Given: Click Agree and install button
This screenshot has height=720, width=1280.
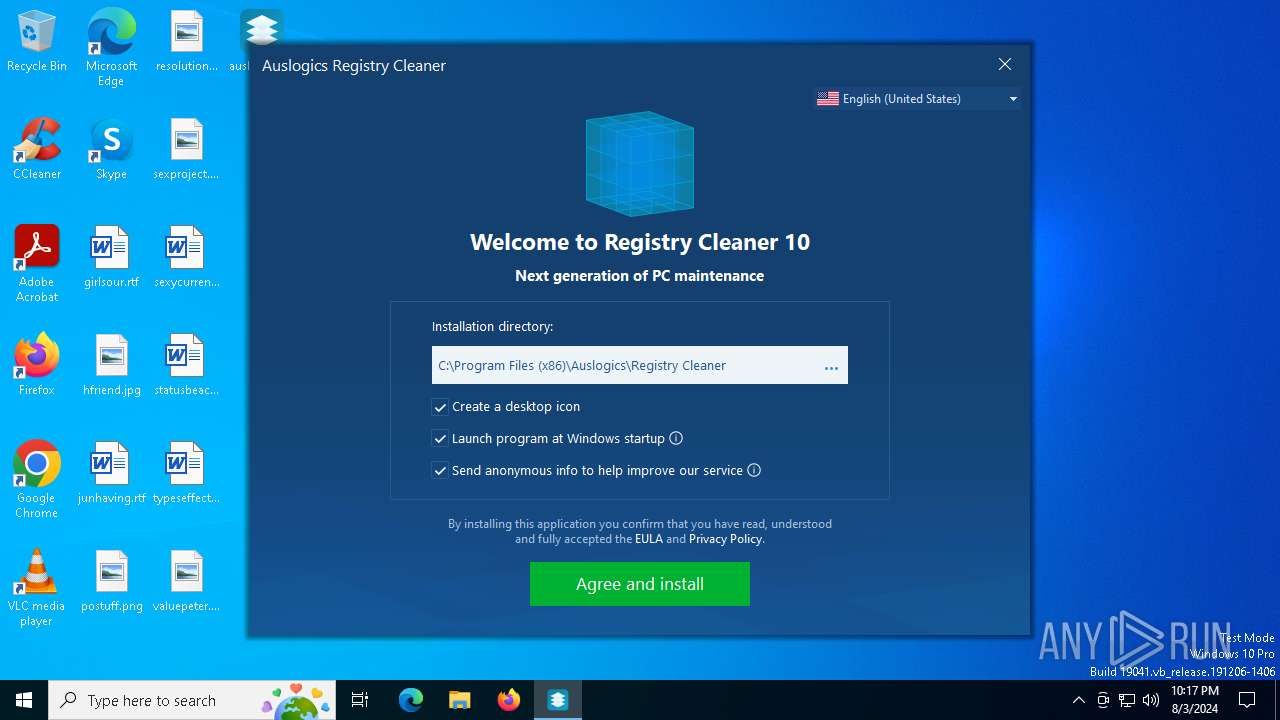Looking at the screenshot, I should [x=640, y=584].
